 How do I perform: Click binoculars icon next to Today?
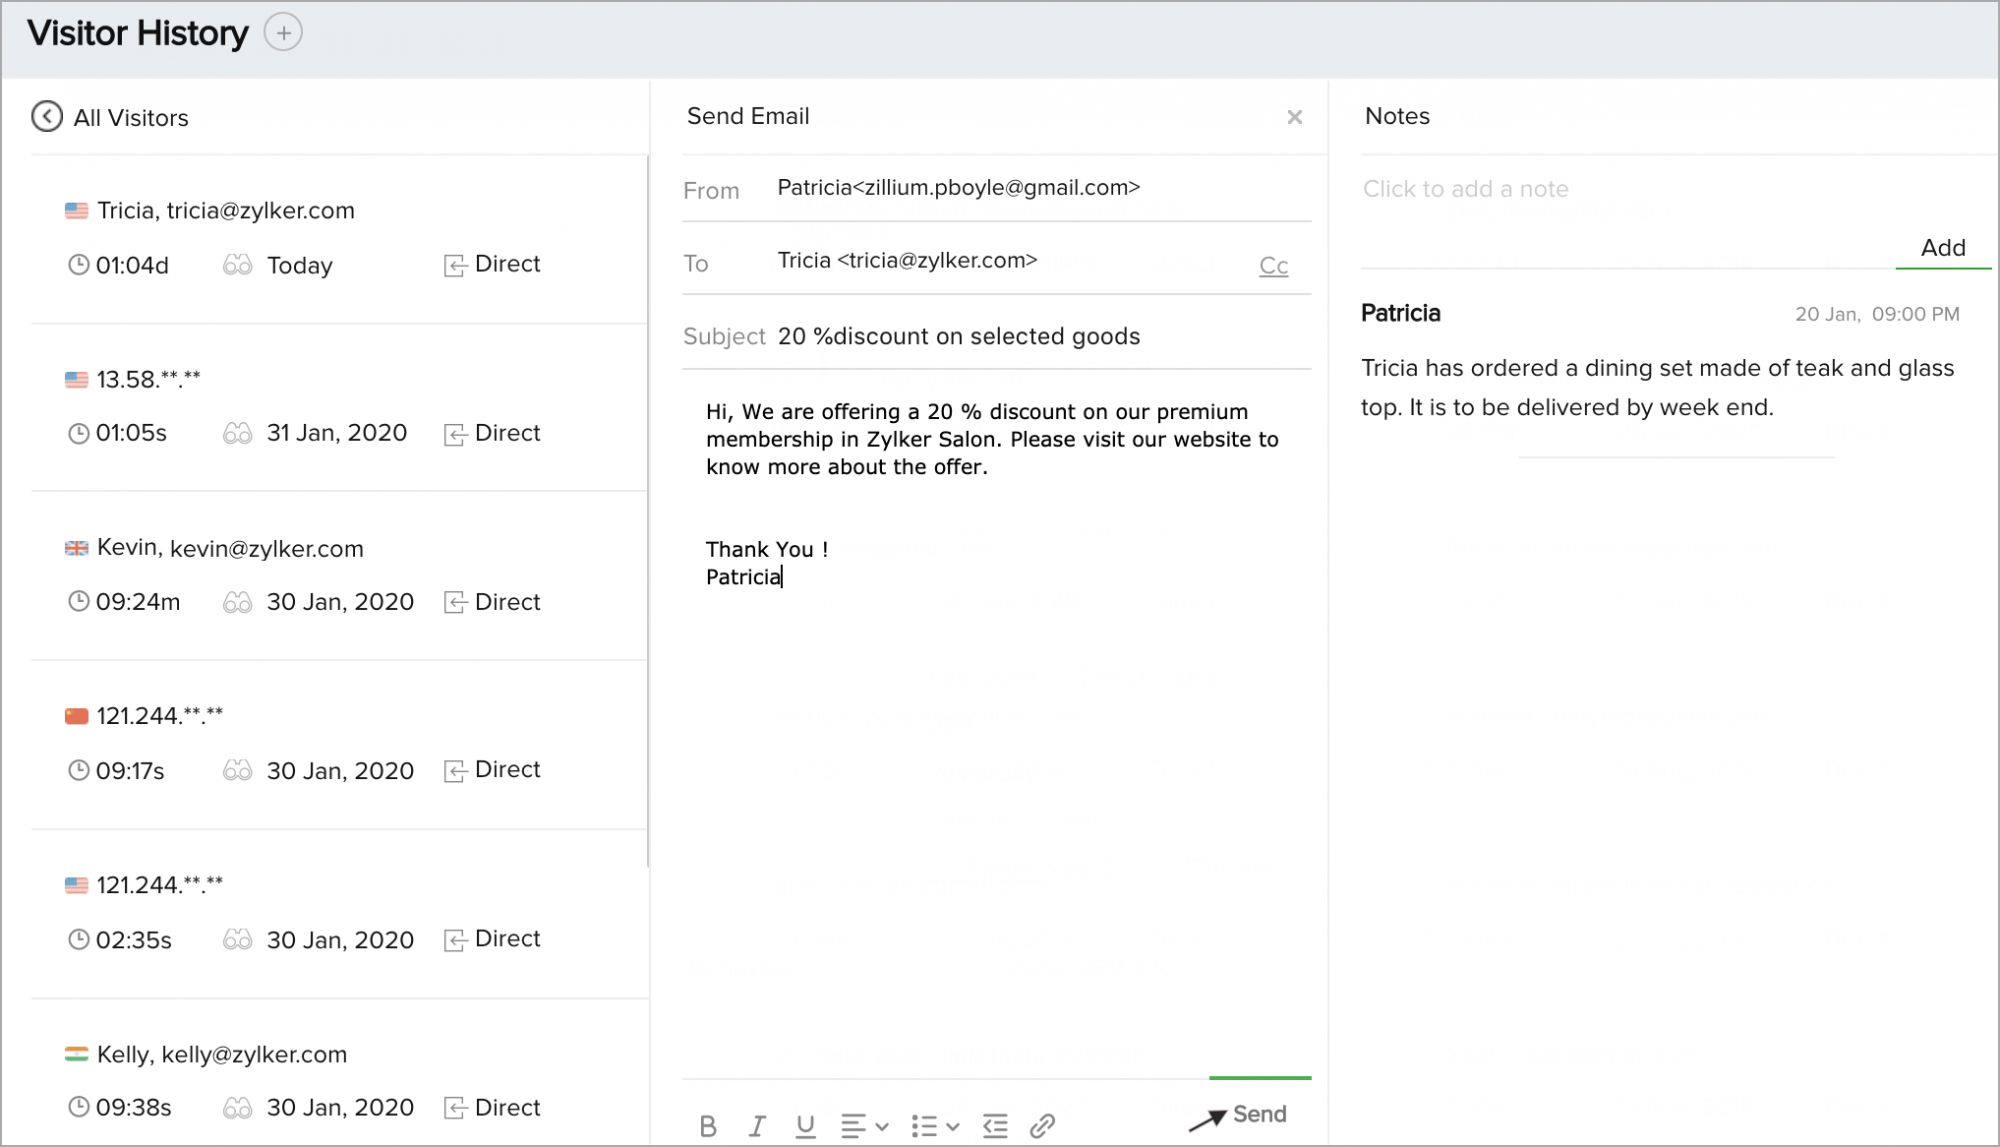click(x=237, y=266)
